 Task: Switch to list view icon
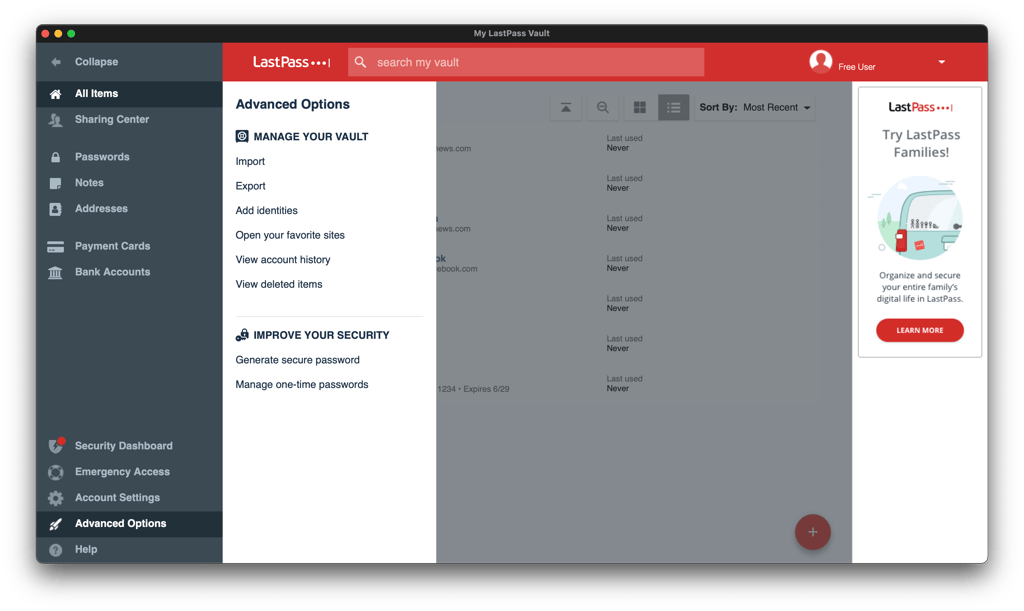click(673, 108)
